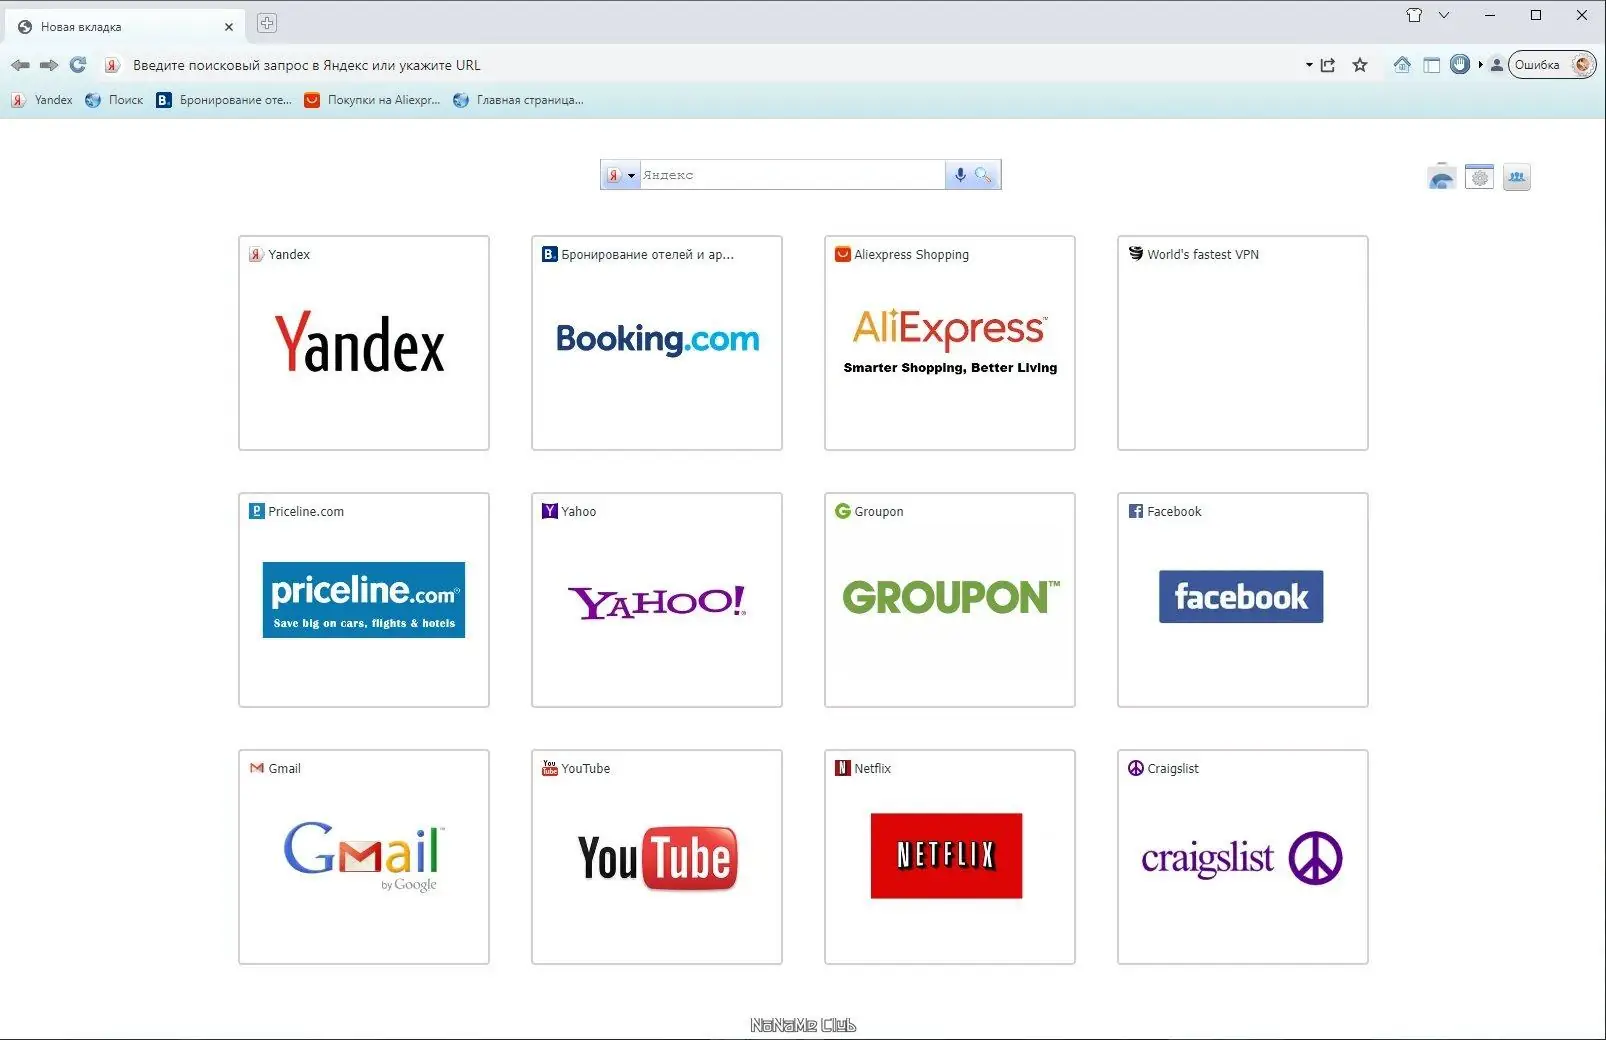This screenshot has width=1606, height=1040.
Task: Maximize the browser window
Action: point(1536,15)
